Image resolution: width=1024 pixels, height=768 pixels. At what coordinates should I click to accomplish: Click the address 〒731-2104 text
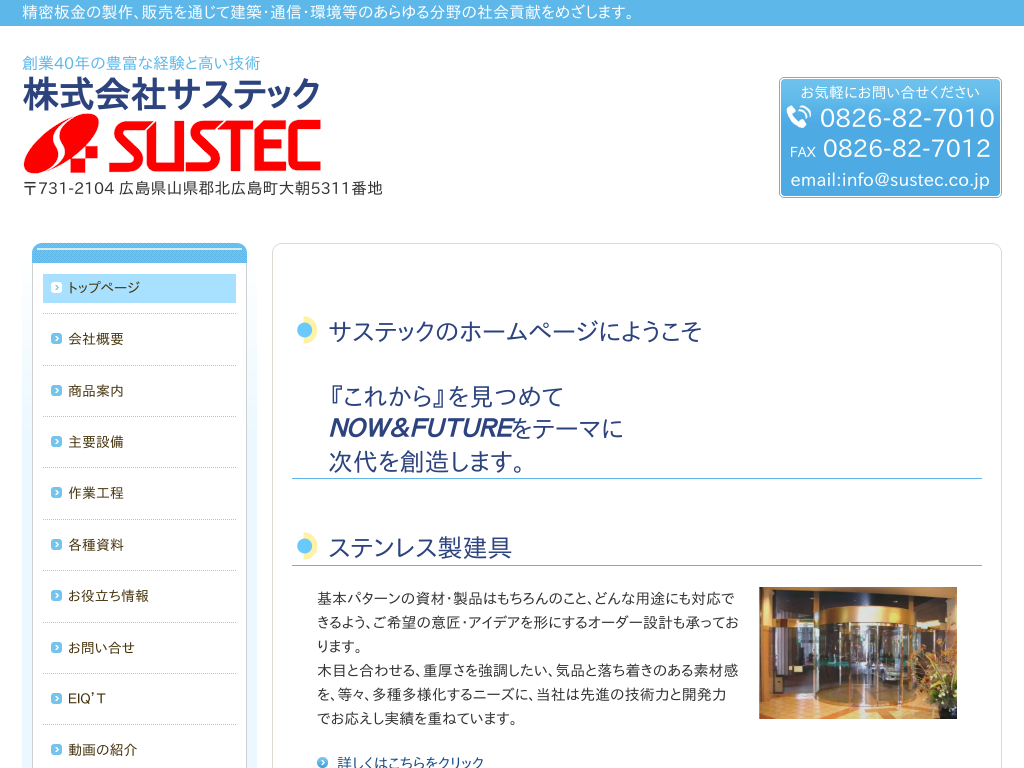click(202, 188)
